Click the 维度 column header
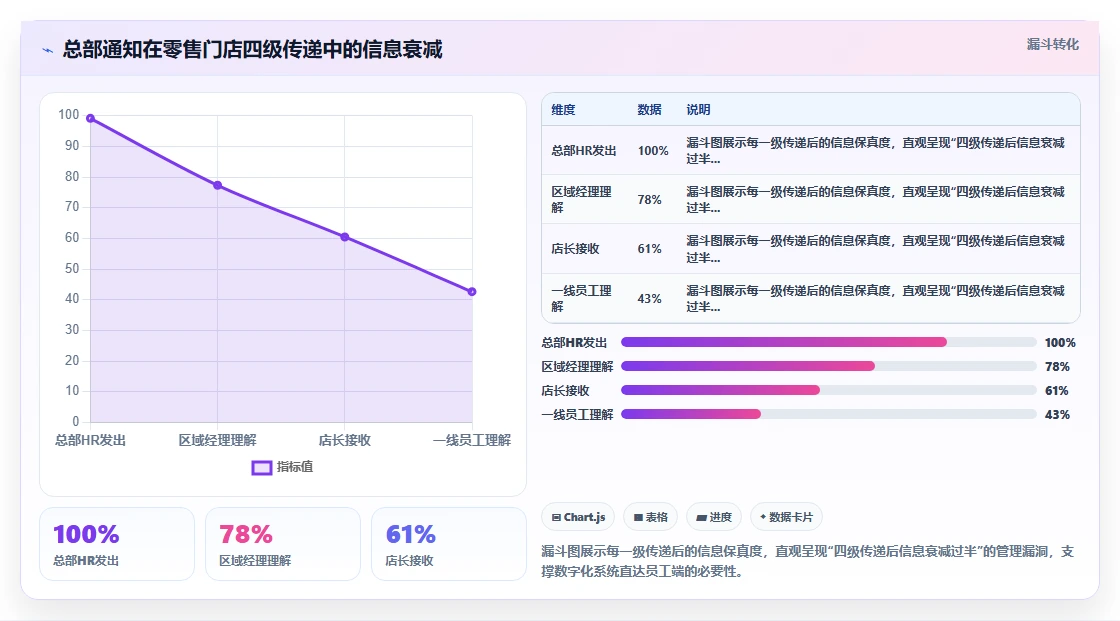The width and height of the screenshot is (1120, 621). (563, 109)
